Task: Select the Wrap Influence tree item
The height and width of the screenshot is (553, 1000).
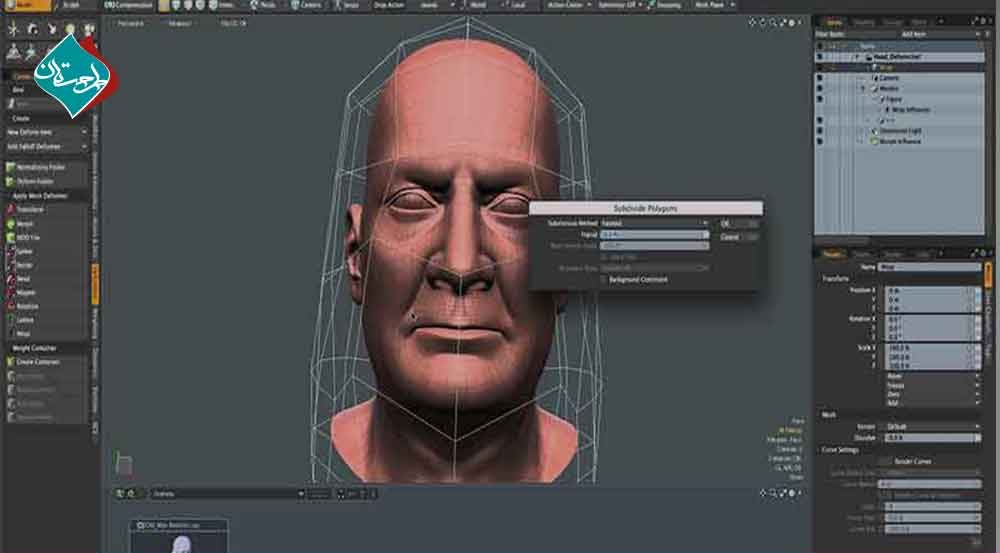Action: 910,110
